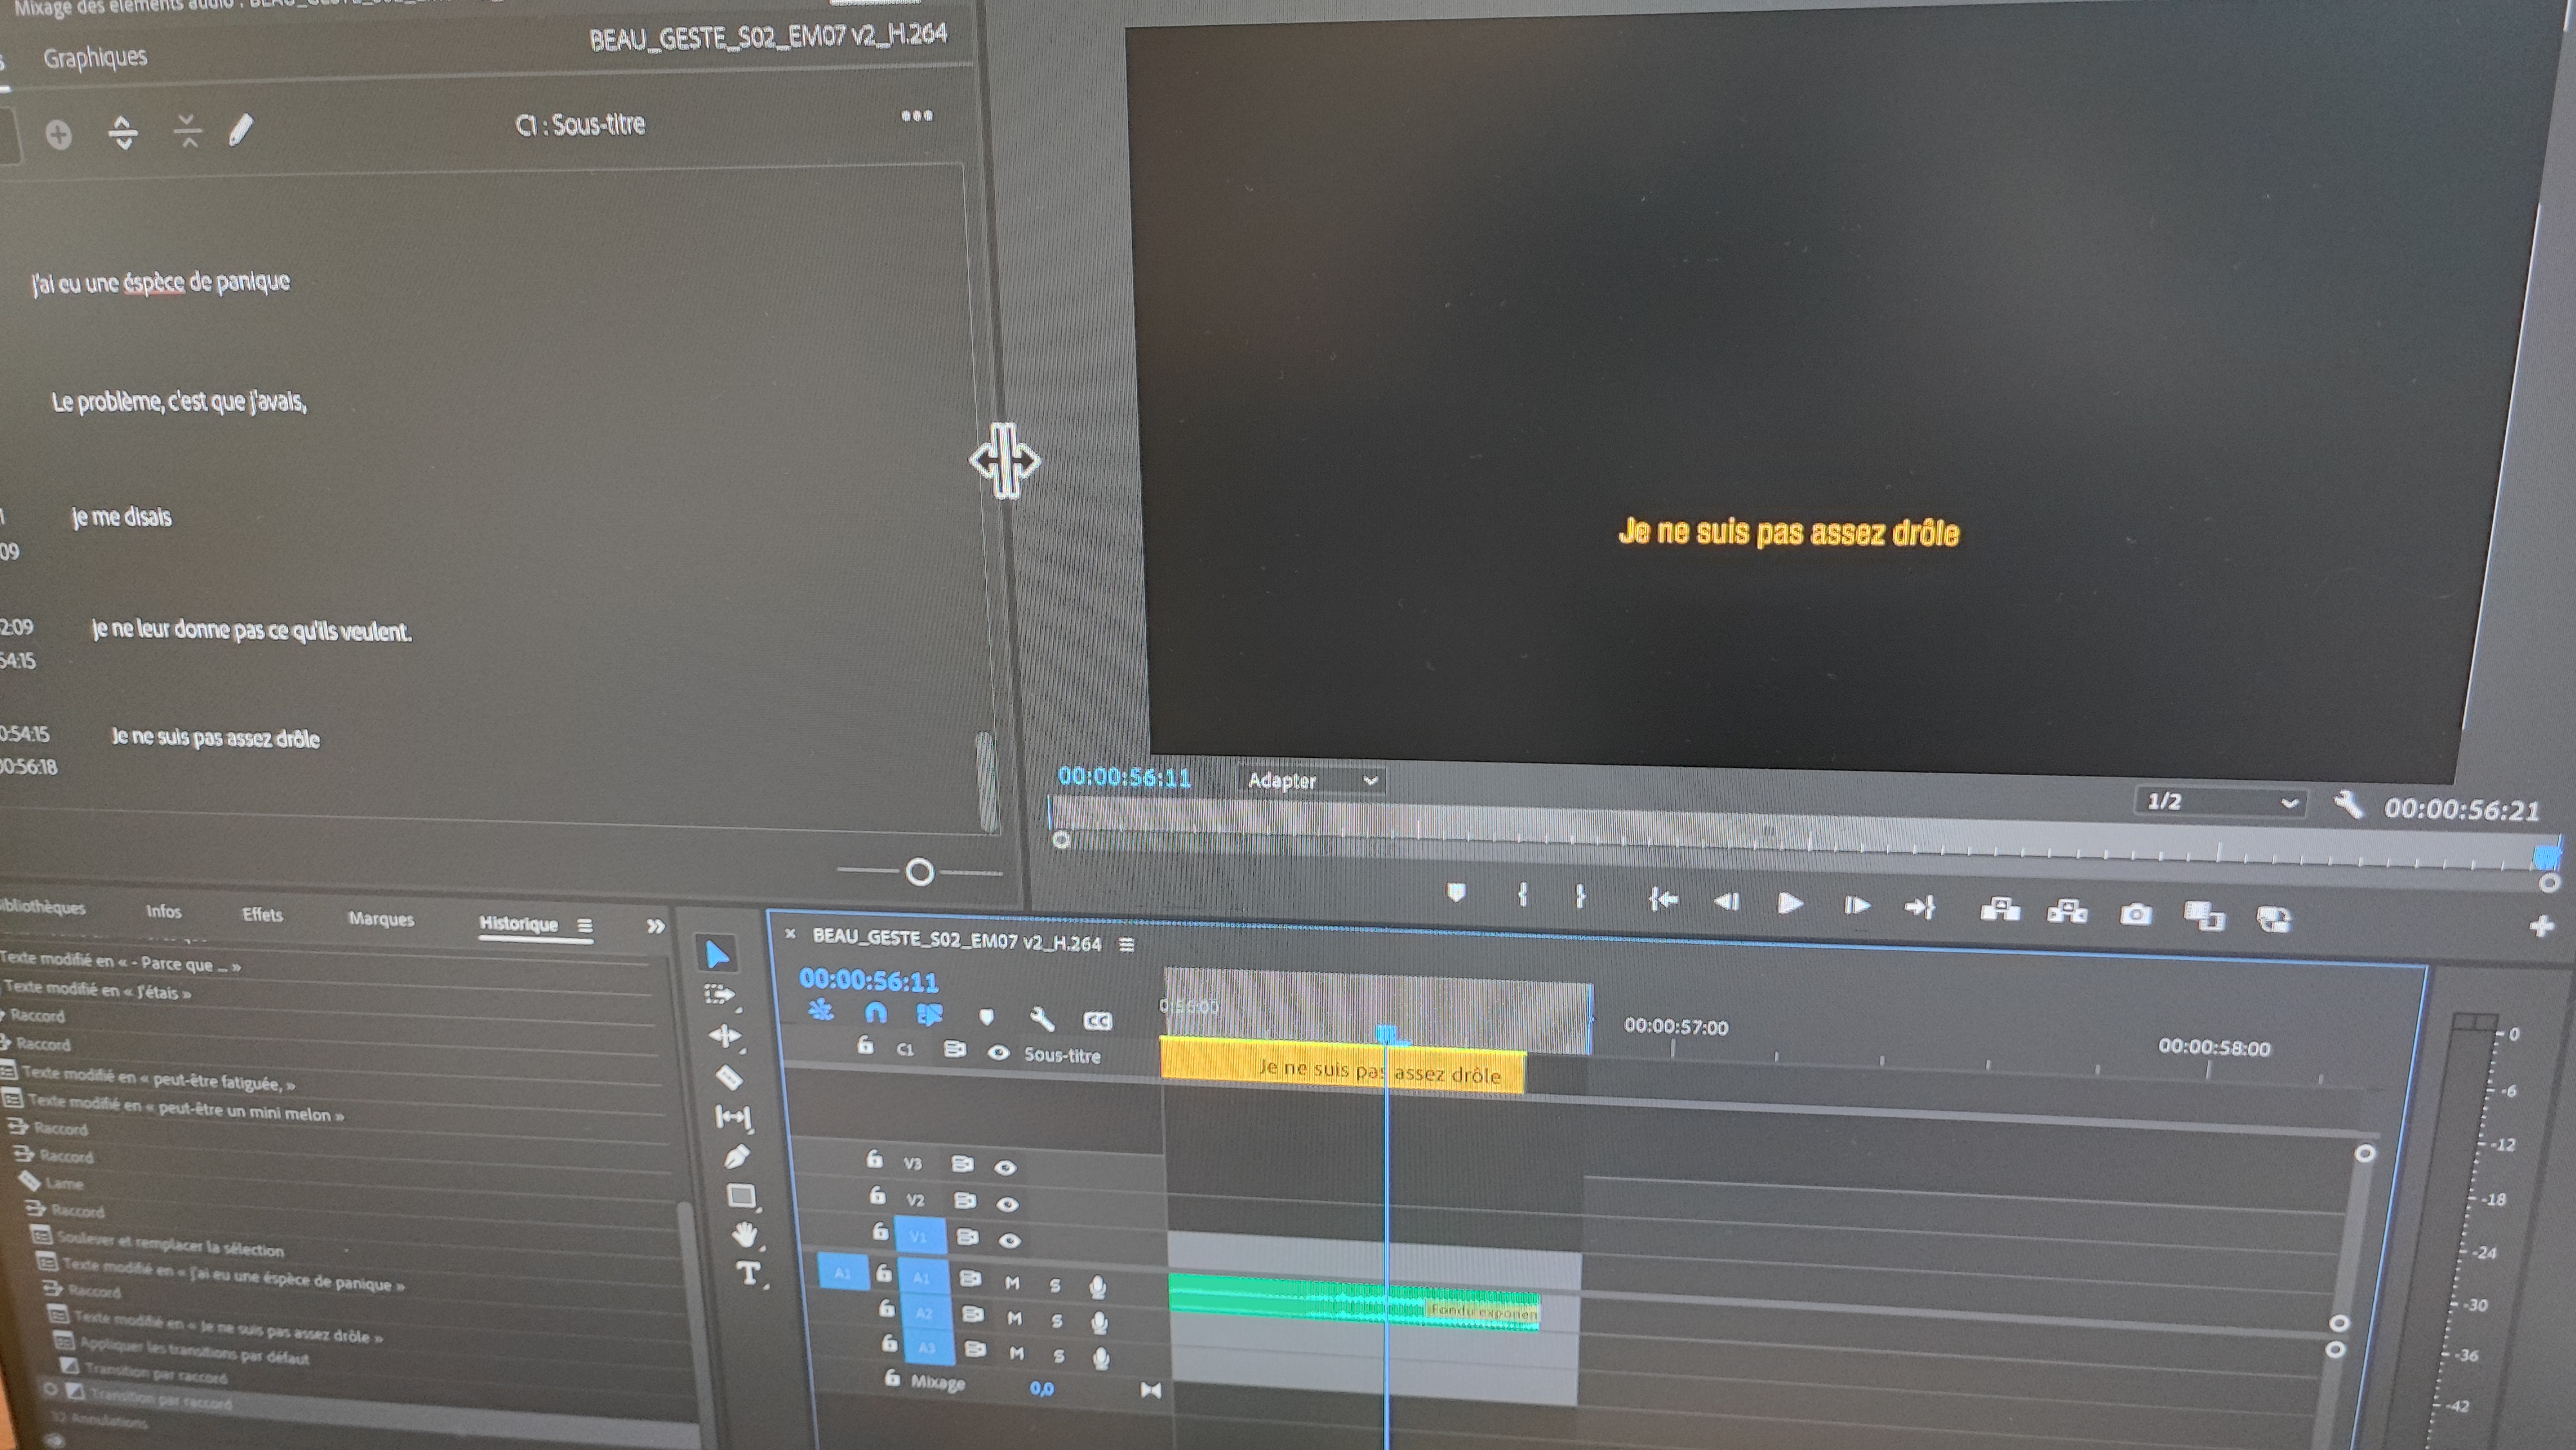Select the Type tool
Viewport: 2576px width, 1450px height.
pos(748,1273)
